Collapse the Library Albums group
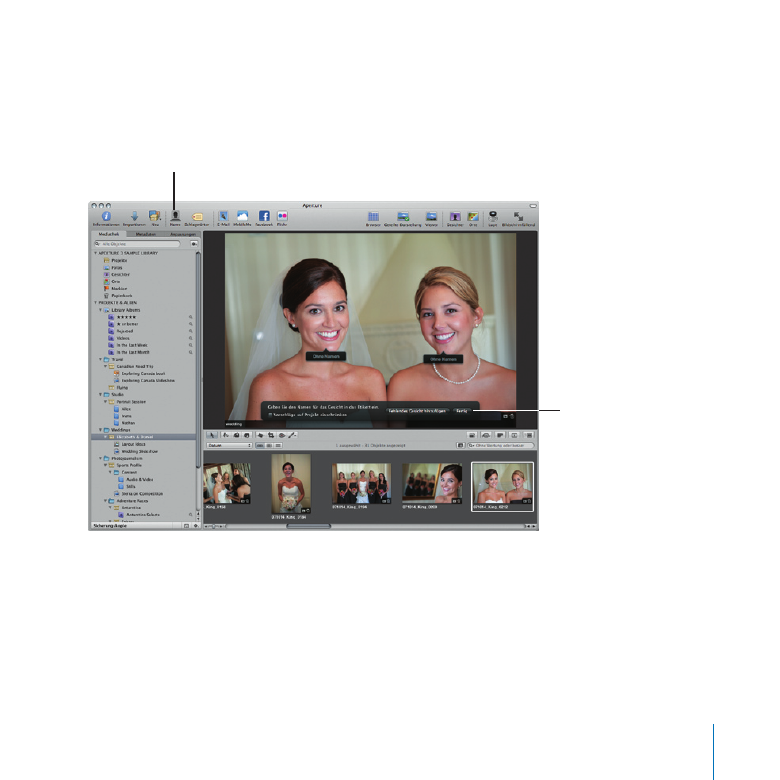This screenshot has width=780, height=780. point(100,310)
